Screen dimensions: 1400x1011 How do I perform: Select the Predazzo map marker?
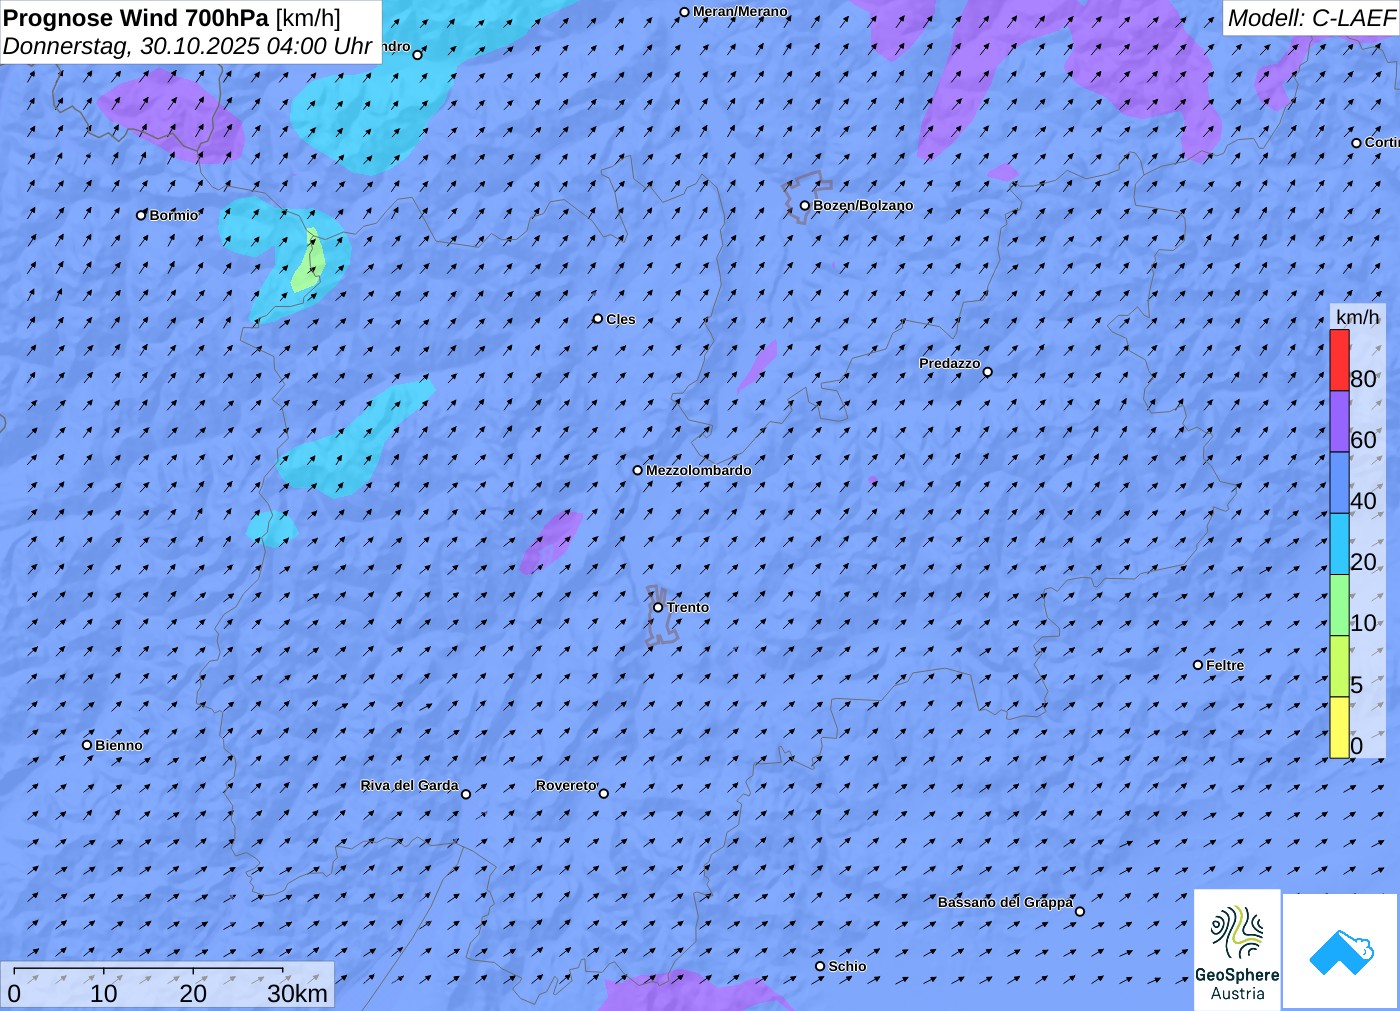(x=988, y=372)
